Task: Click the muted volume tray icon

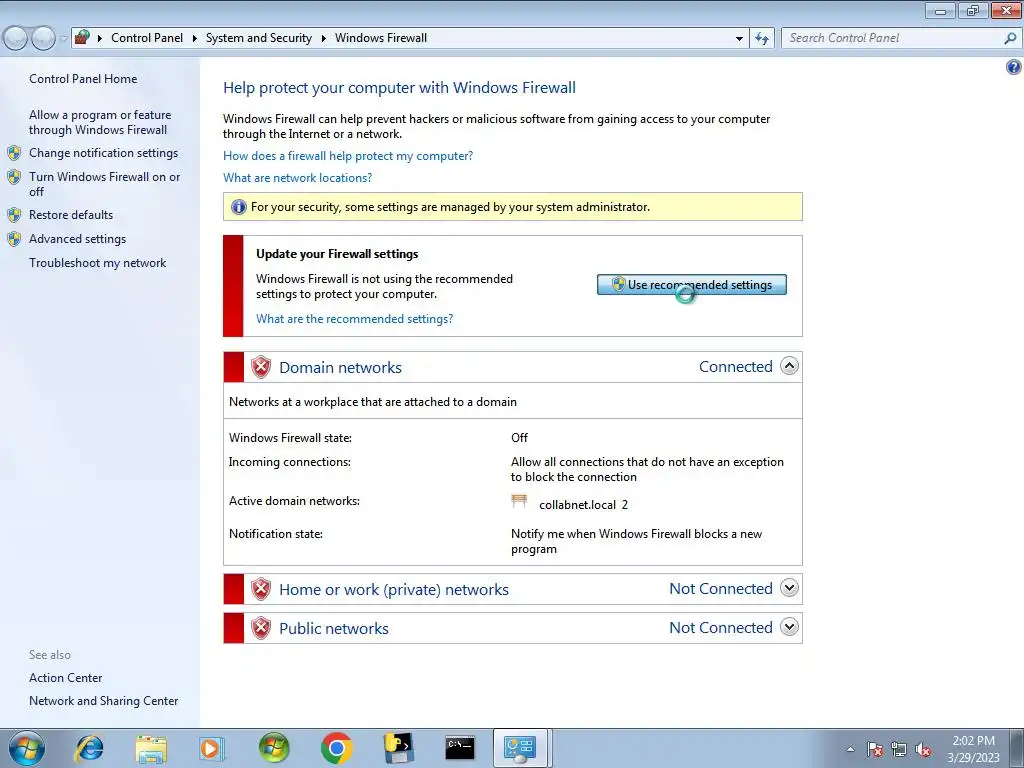Action: coord(923,749)
